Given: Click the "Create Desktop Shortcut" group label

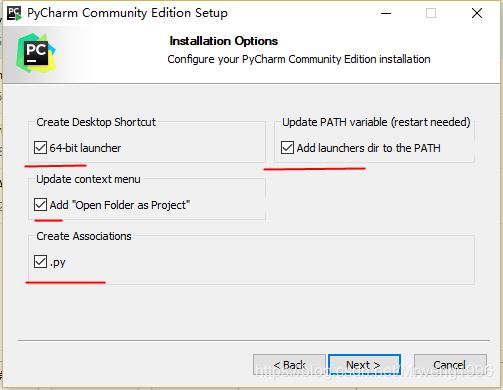Looking at the screenshot, I should 96,122.
